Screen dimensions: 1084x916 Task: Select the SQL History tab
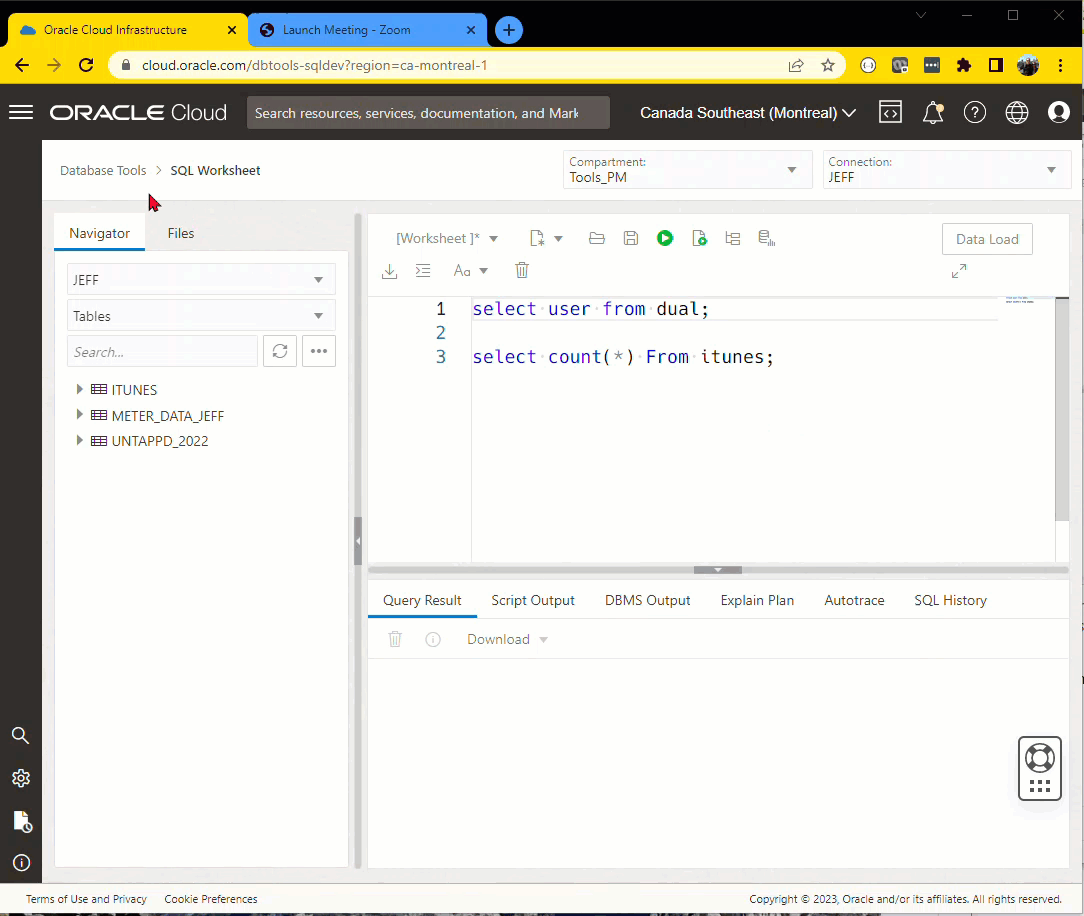point(950,600)
